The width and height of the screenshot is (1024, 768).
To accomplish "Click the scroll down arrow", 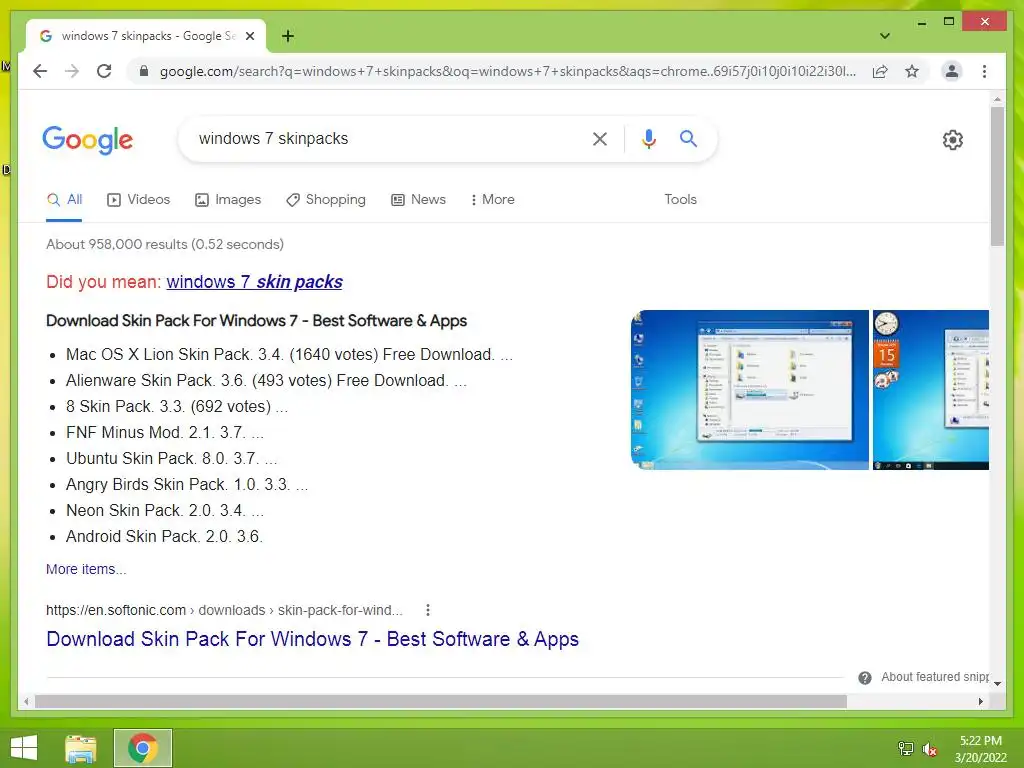I will click(997, 684).
